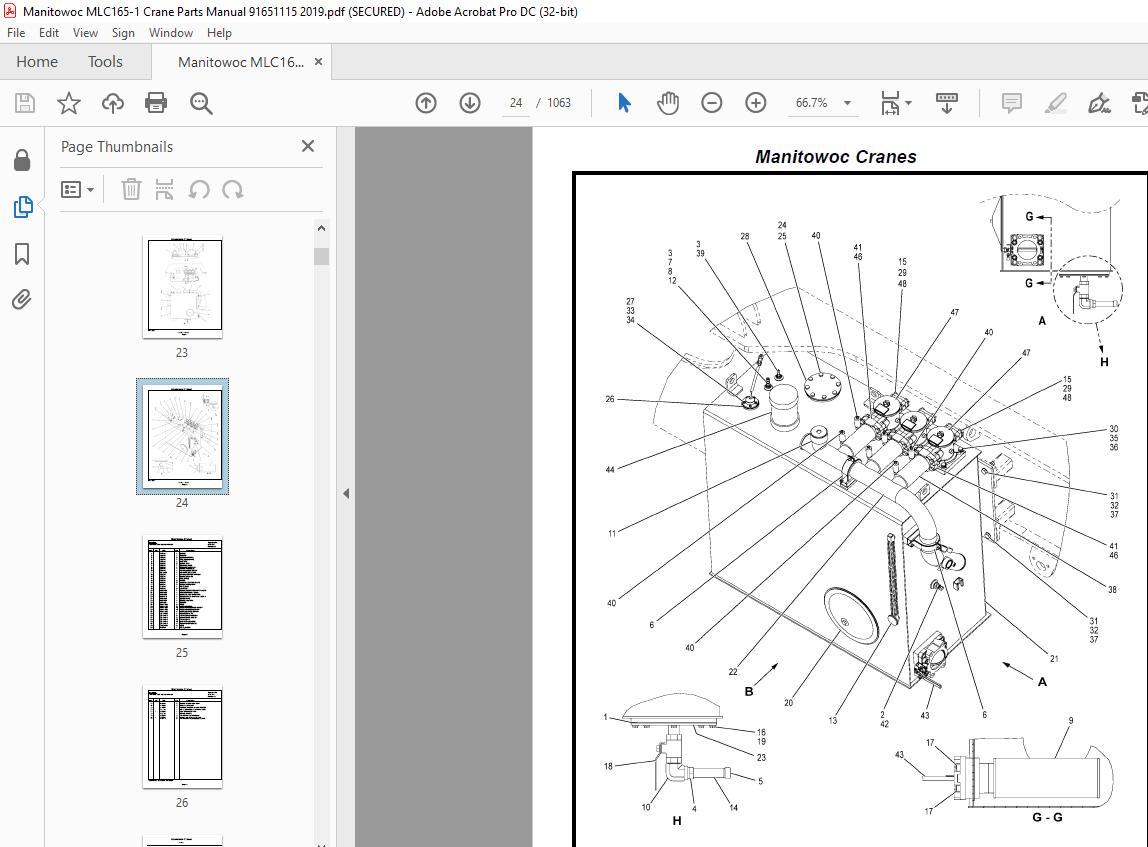Click thumbnails scrollbar up arrow
Screen dimensions: 1148x847
coord(321,228)
